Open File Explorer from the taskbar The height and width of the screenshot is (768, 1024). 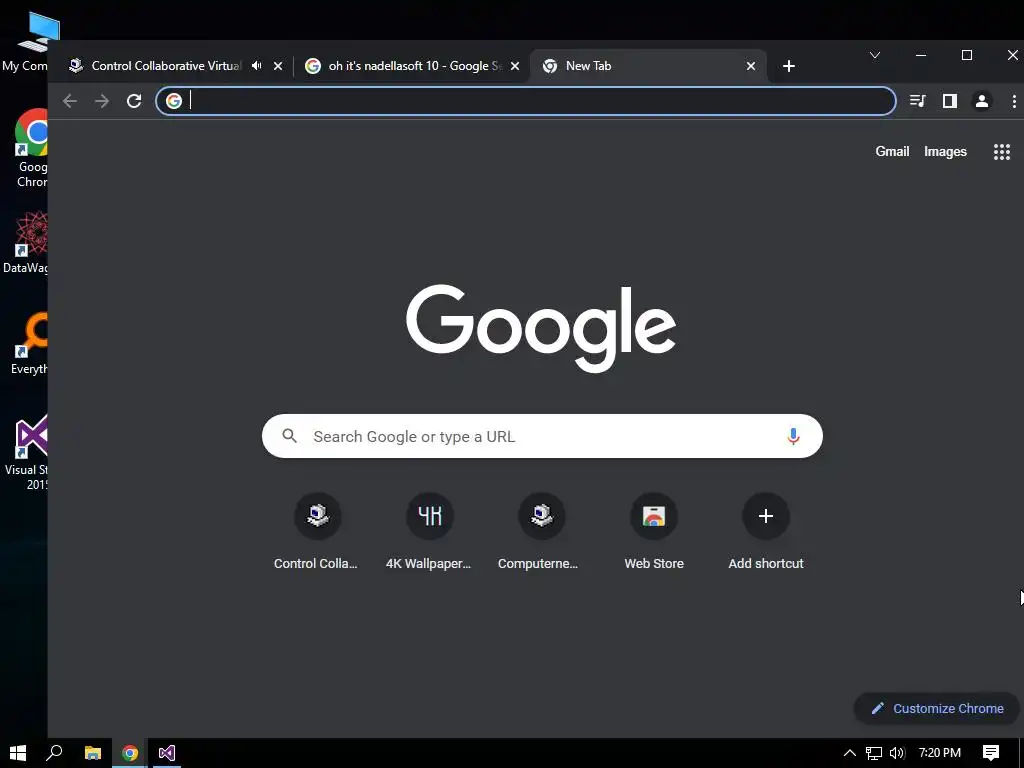coord(93,753)
